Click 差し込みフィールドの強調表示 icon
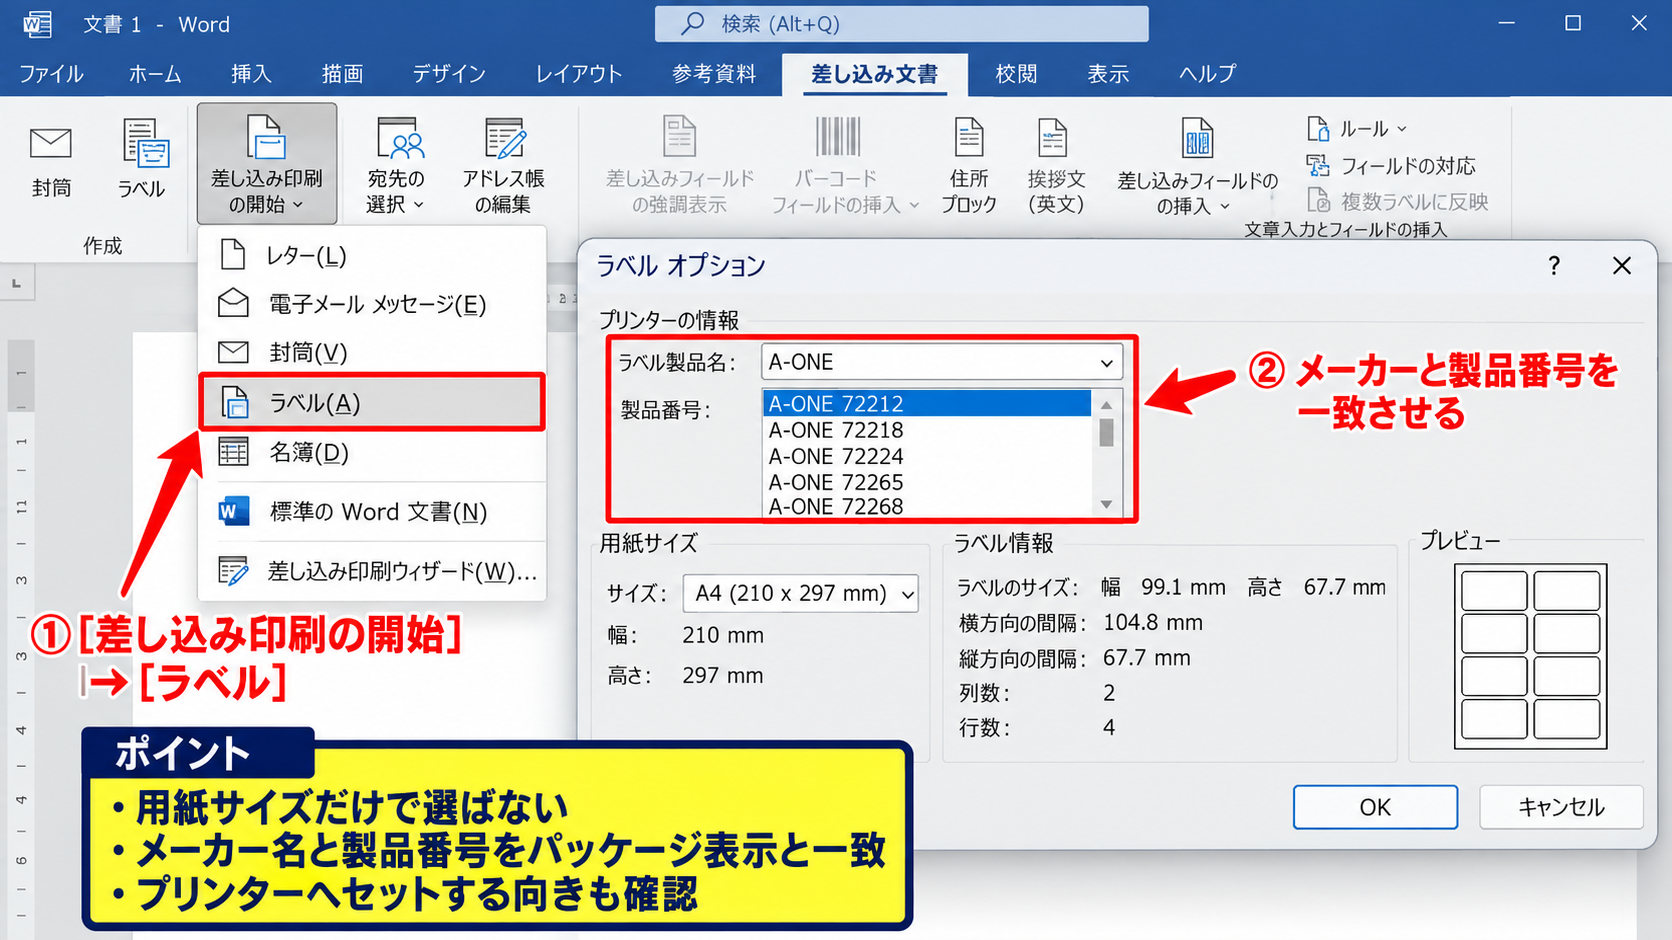The width and height of the screenshot is (1672, 940). point(680,165)
